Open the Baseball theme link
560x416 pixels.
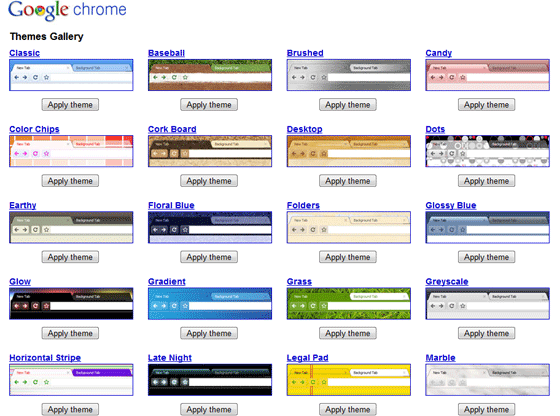166,53
